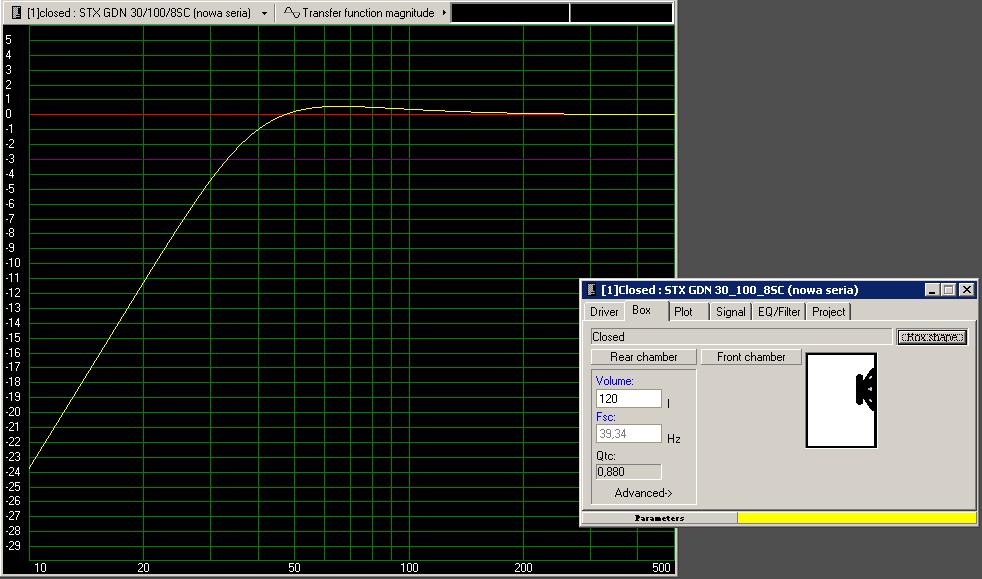Click the yellow color bar in status area
Screen dimensions: 982x579
point(856,518)
